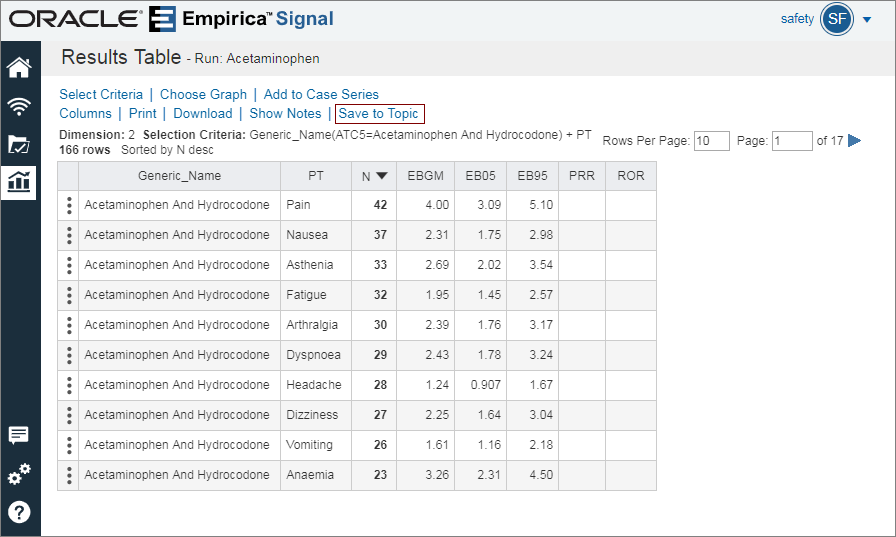This screenshot has width=896, height=537.
Task: Click EBGM value 4.00
Action: [425, 205]
